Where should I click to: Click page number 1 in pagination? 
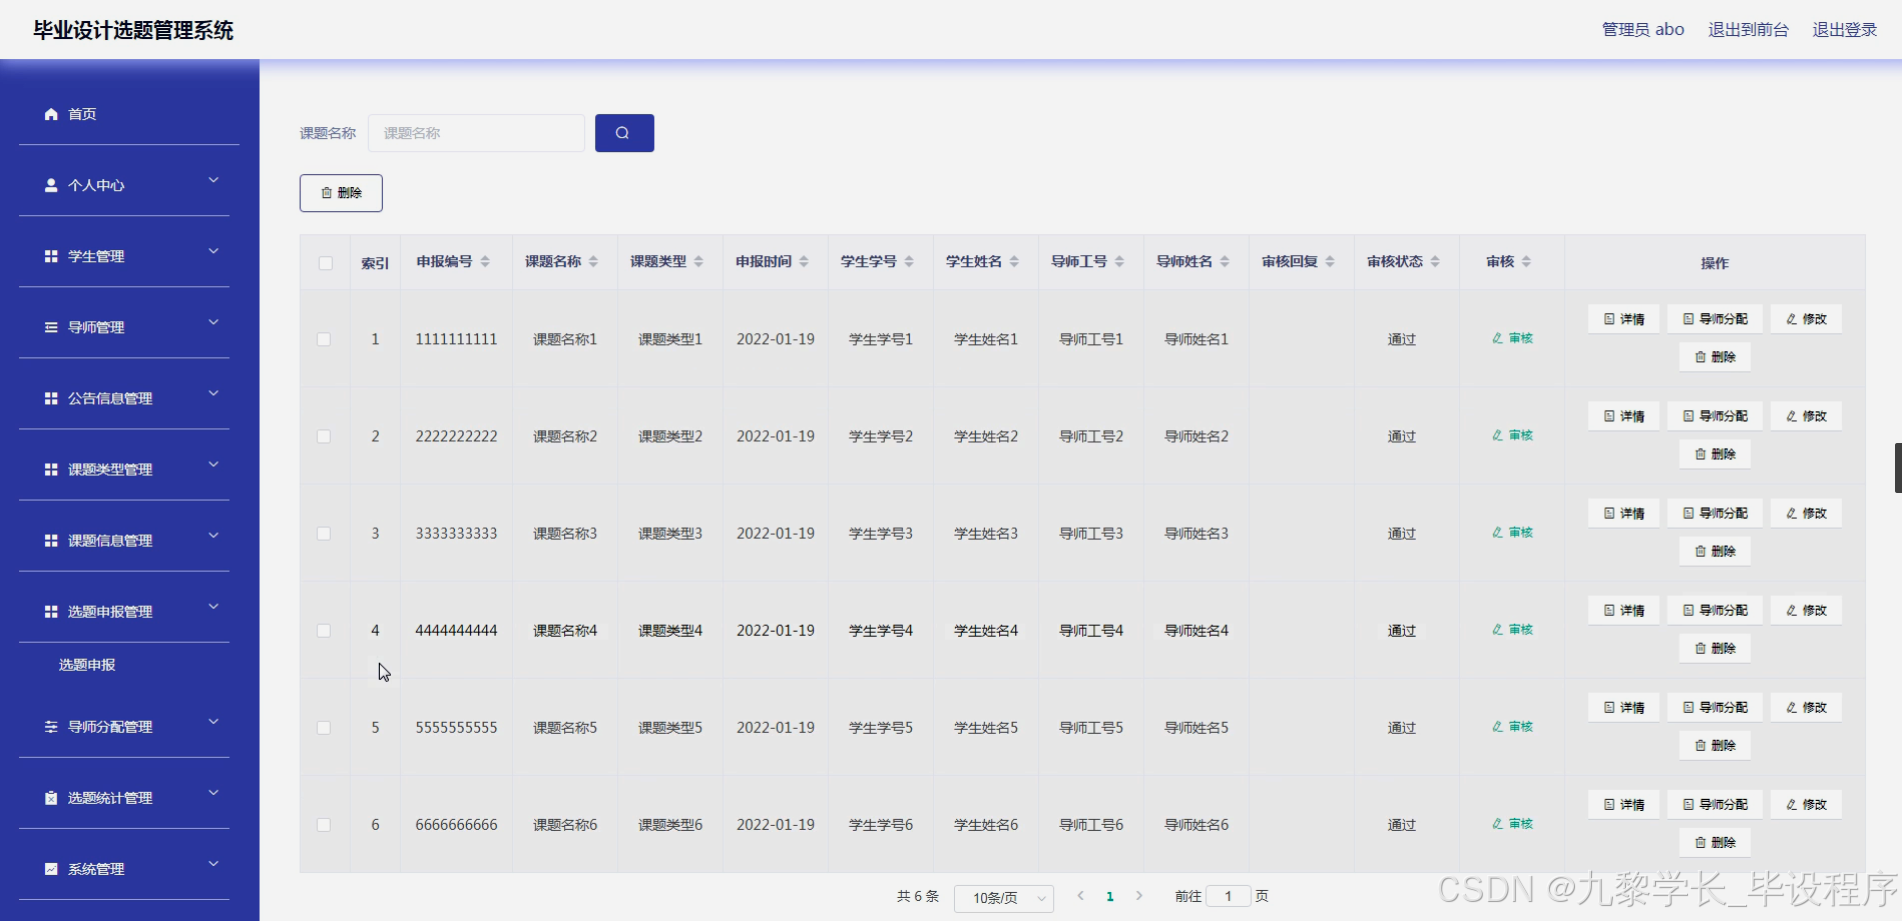(x=1110, y=896)
